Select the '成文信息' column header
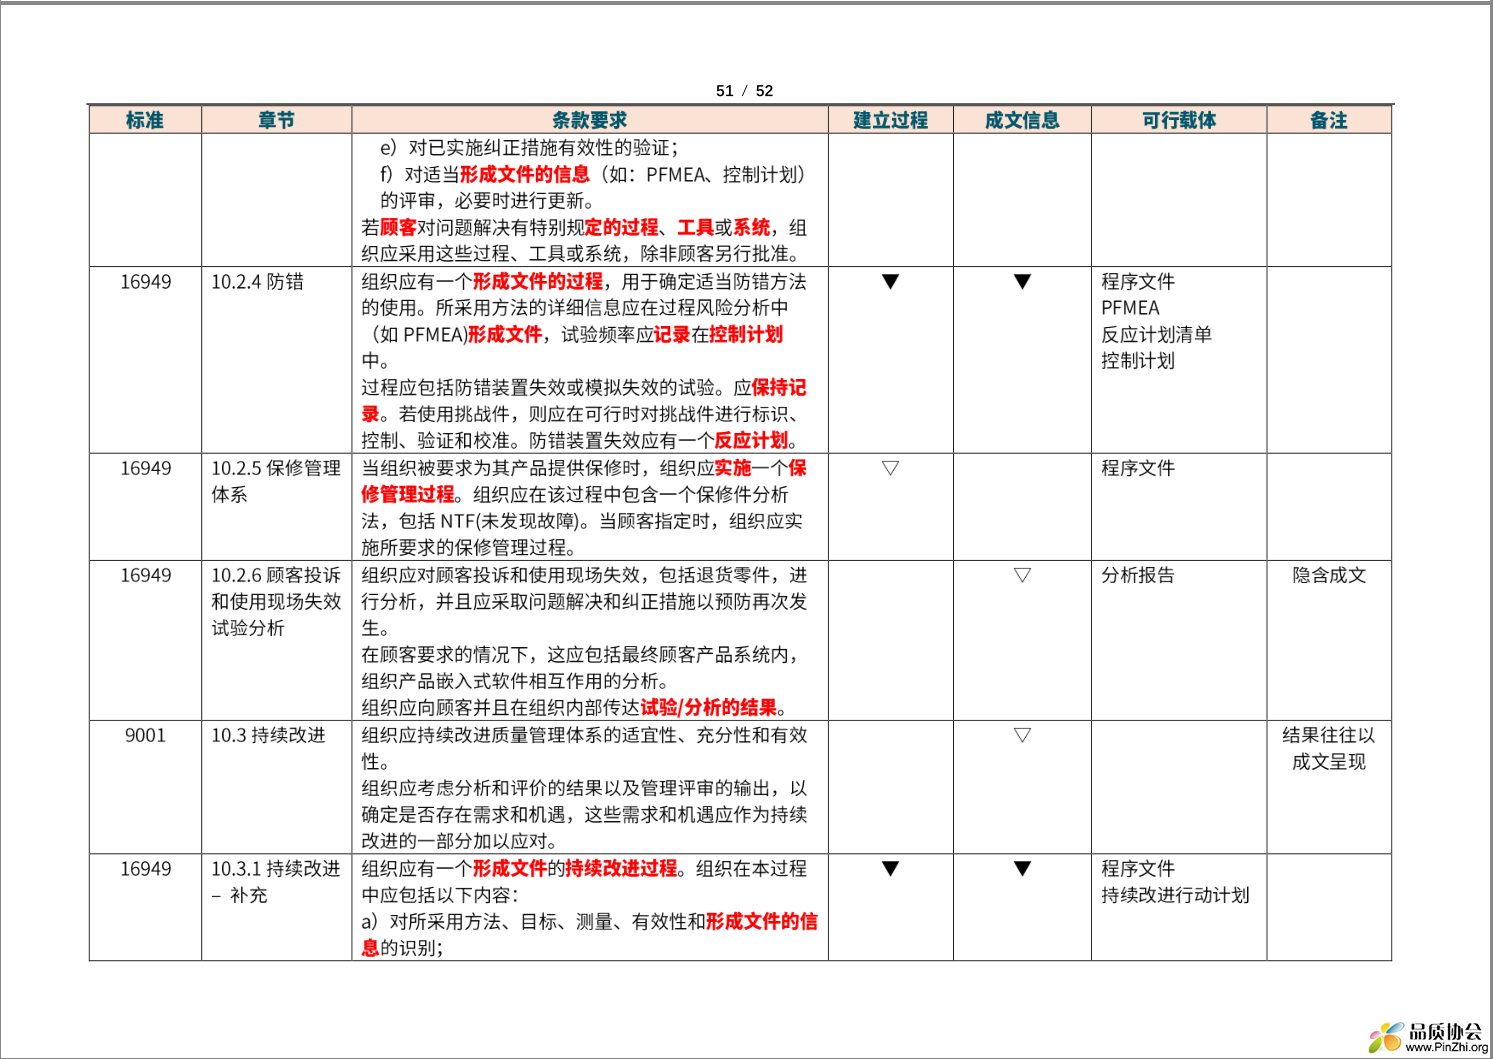1493x1059 pixels. pyautogui.click(x=1022, y=120)
